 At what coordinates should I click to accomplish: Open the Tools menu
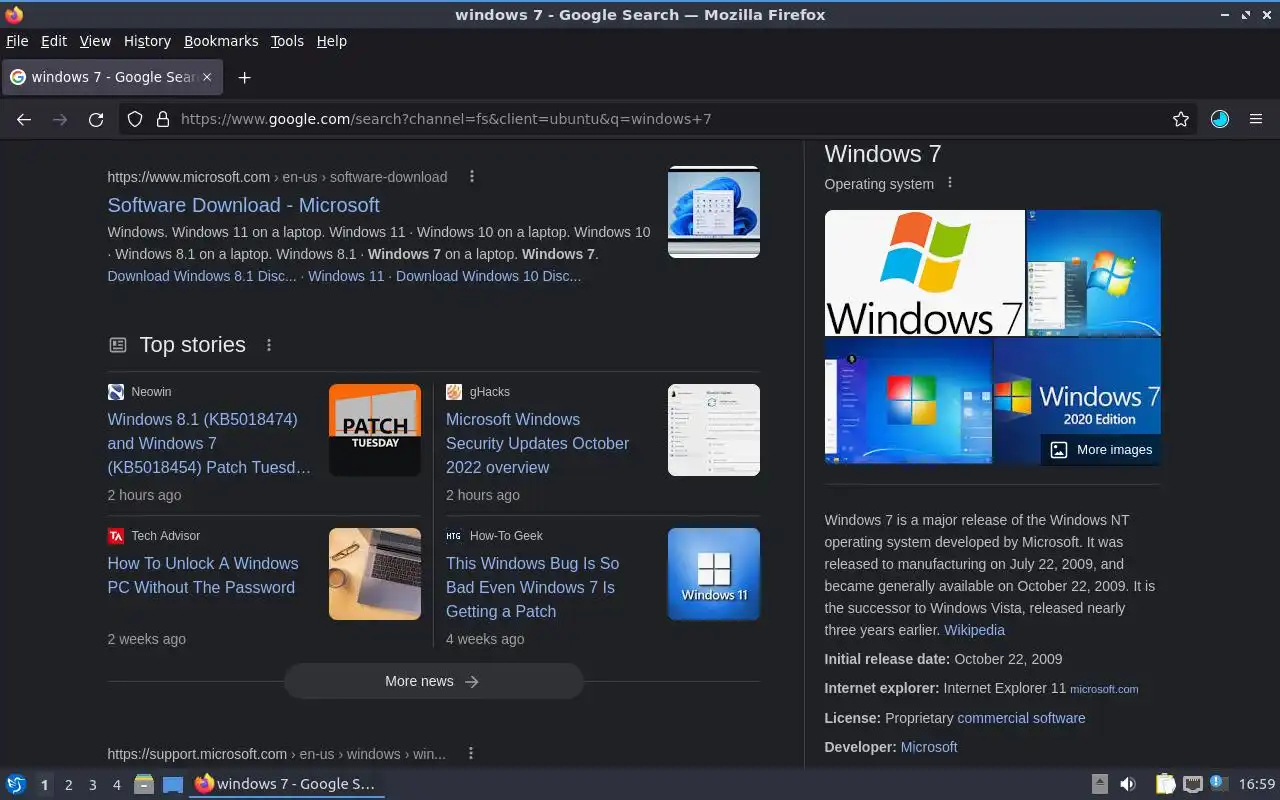[x=287, y=41]
